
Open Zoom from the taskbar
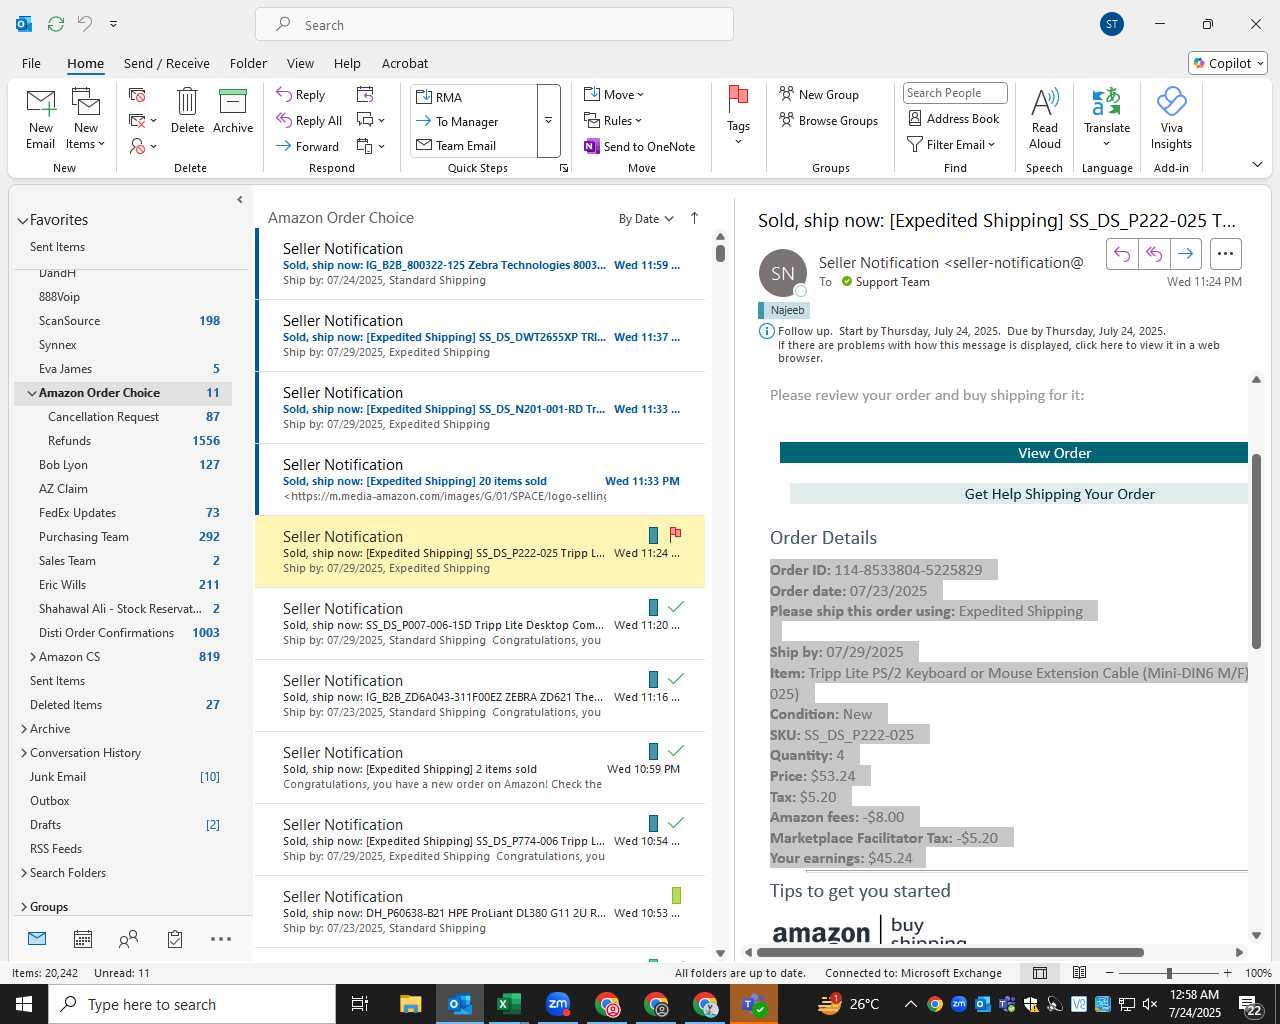point(557,1004)
